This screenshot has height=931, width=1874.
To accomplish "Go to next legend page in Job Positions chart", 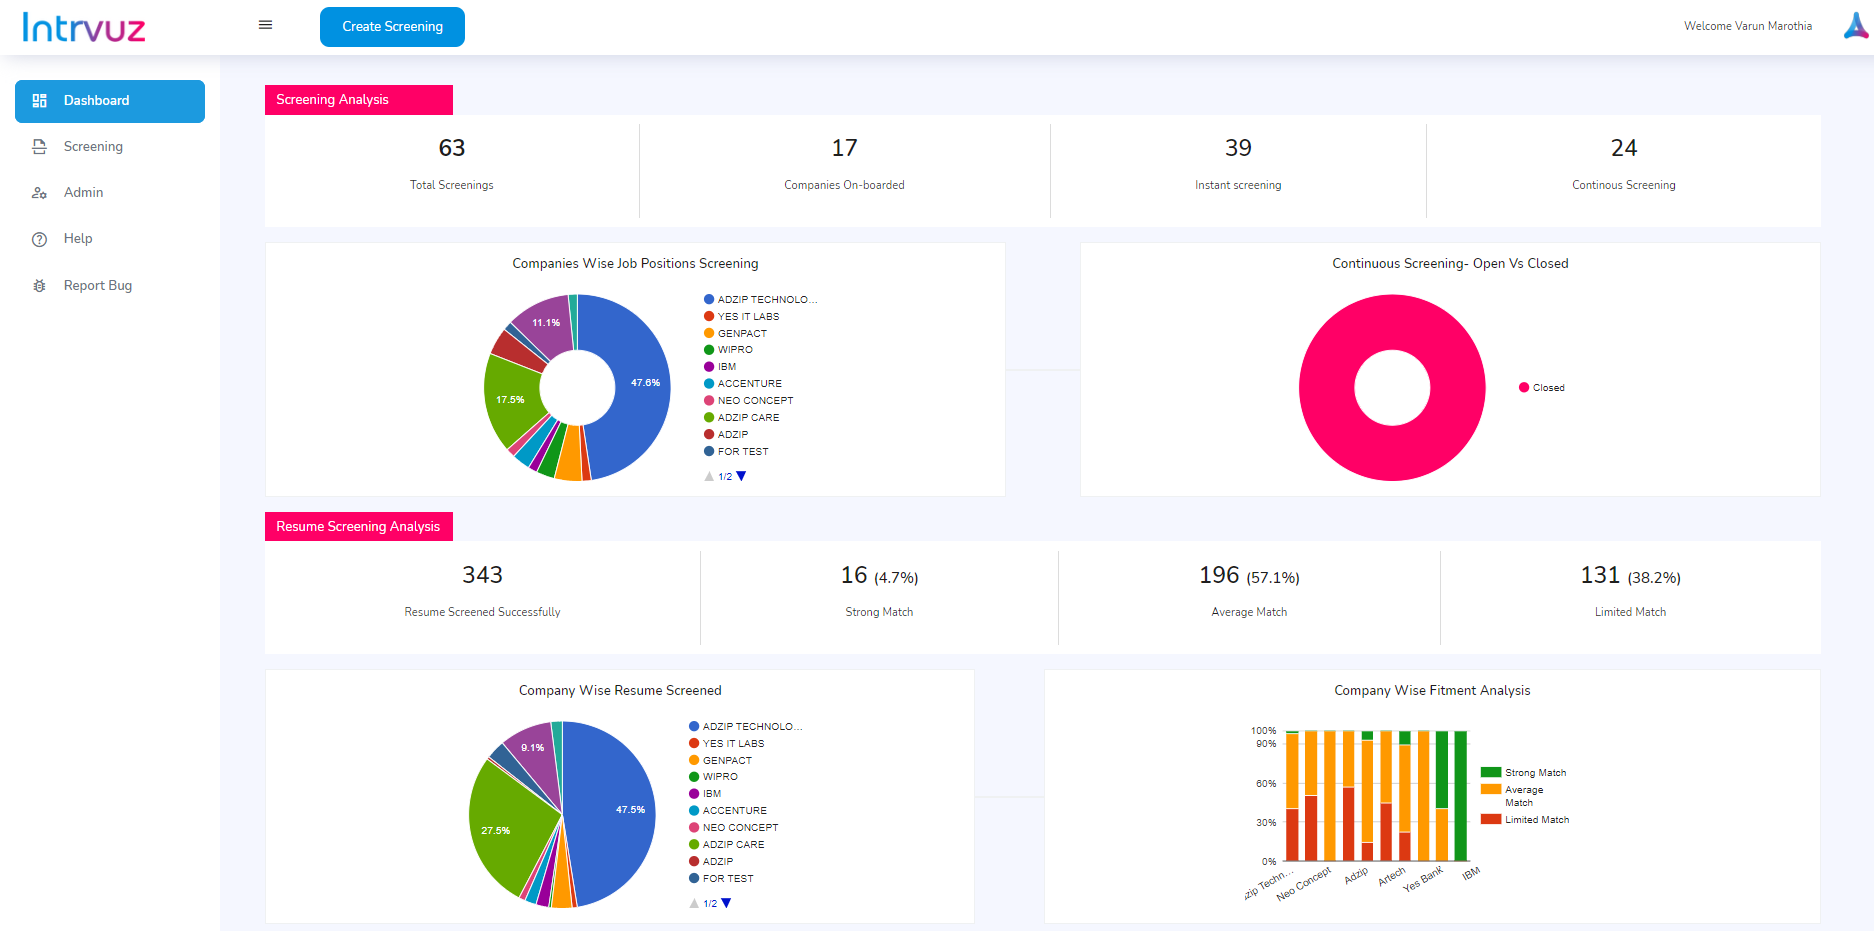I will [741, 477].
